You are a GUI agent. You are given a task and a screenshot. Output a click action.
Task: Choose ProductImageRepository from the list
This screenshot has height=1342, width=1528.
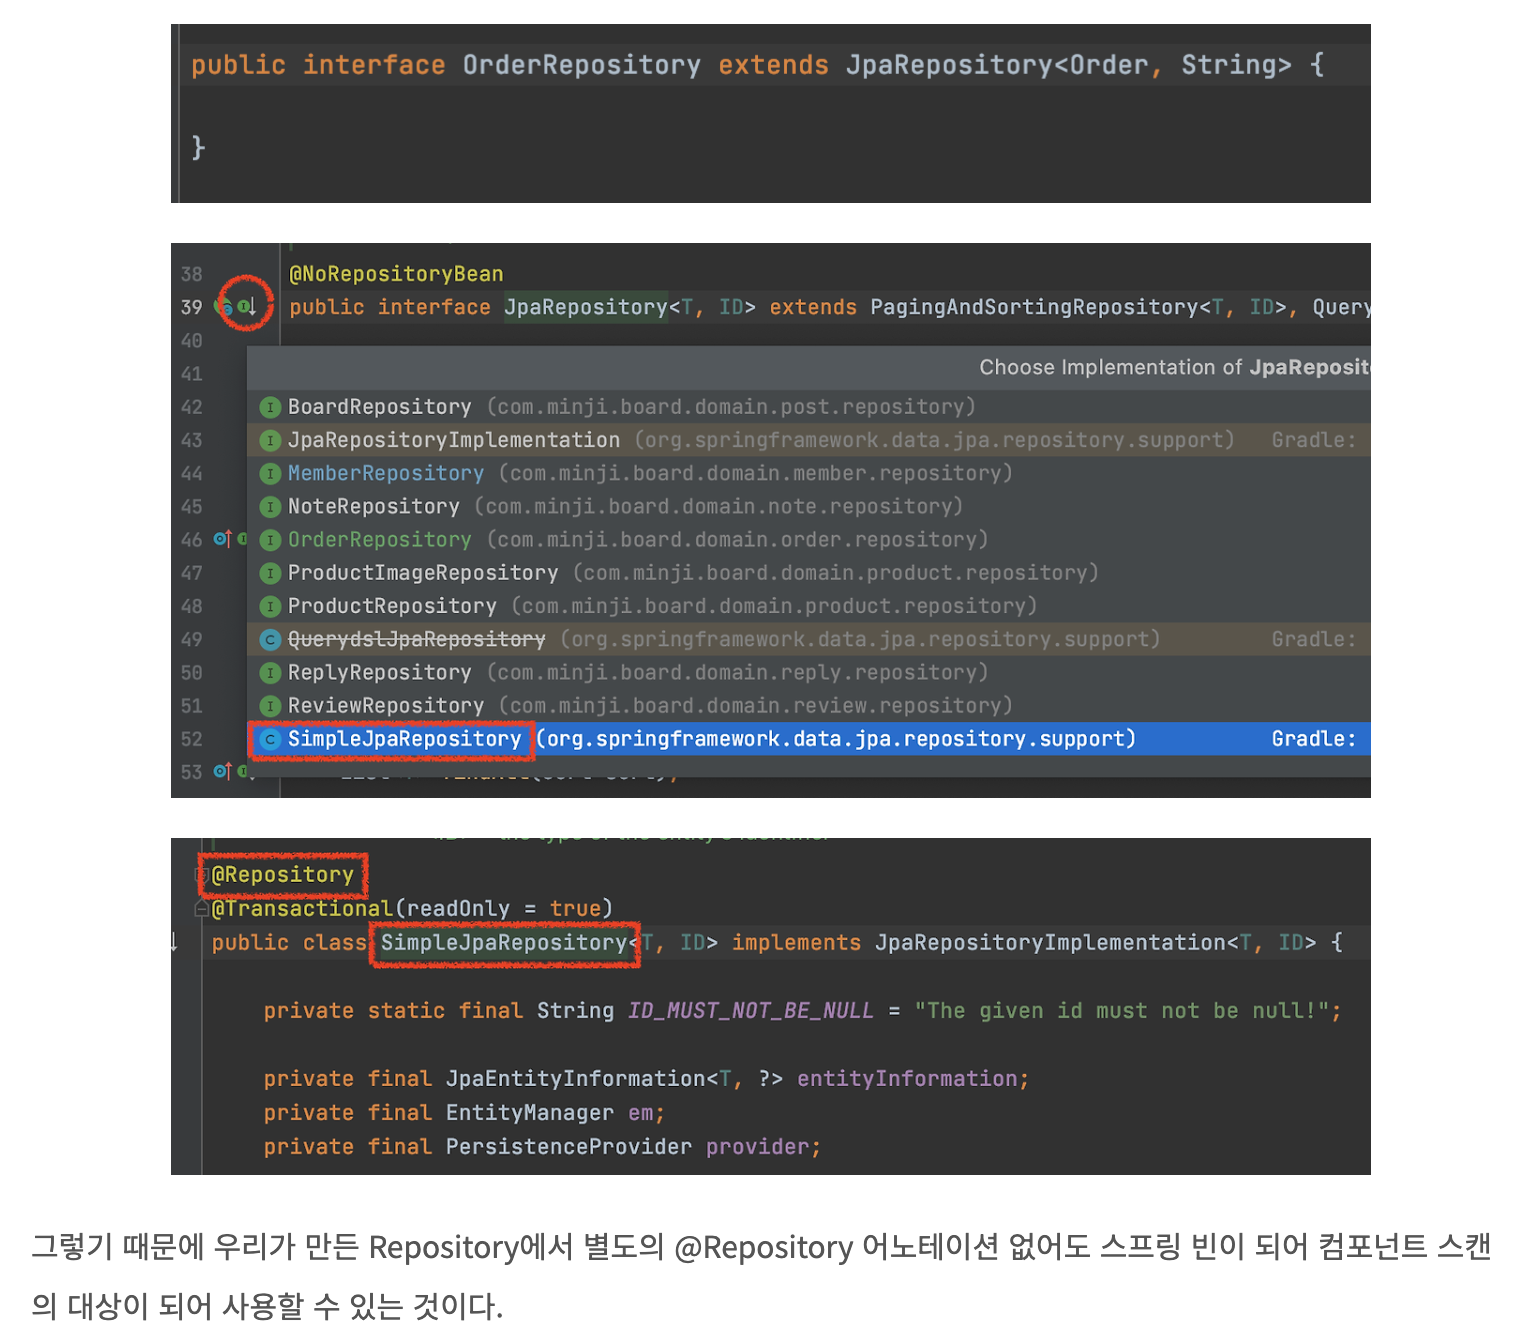point(423,573)
